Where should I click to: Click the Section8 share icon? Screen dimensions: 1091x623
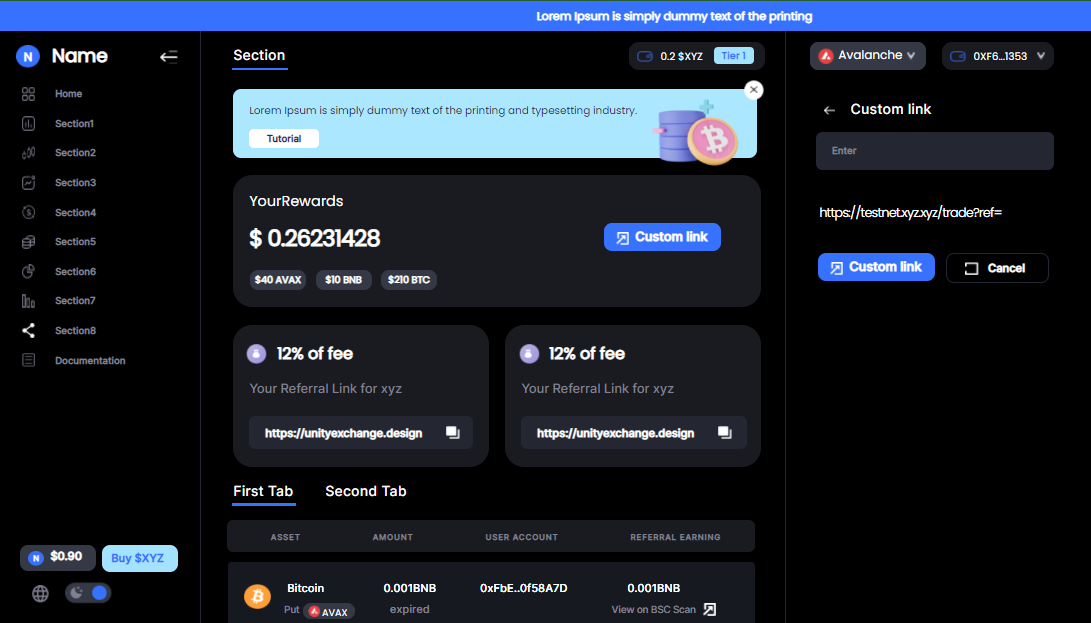(x=28, y=330)
